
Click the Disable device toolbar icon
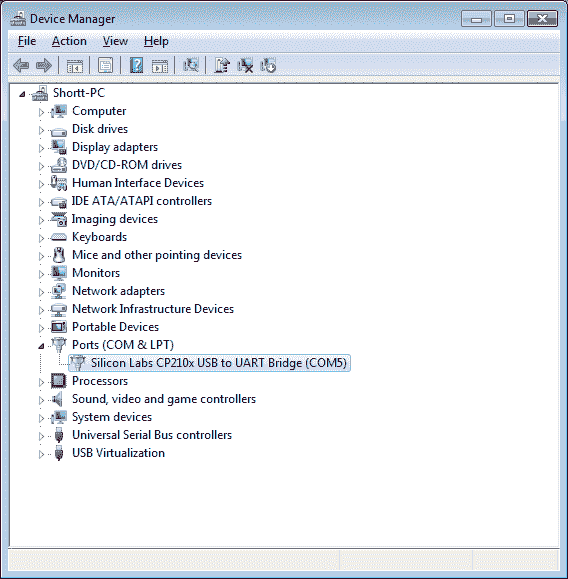(x=268, y=66)
